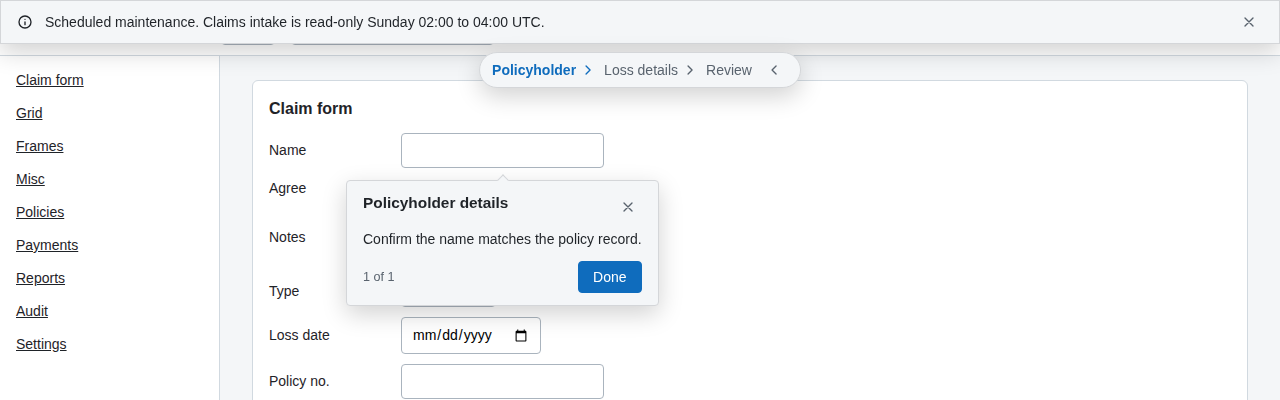Open the Payments sidebar link
The height and width of the screenshot is (400, 1280).
tap(47, 245)
